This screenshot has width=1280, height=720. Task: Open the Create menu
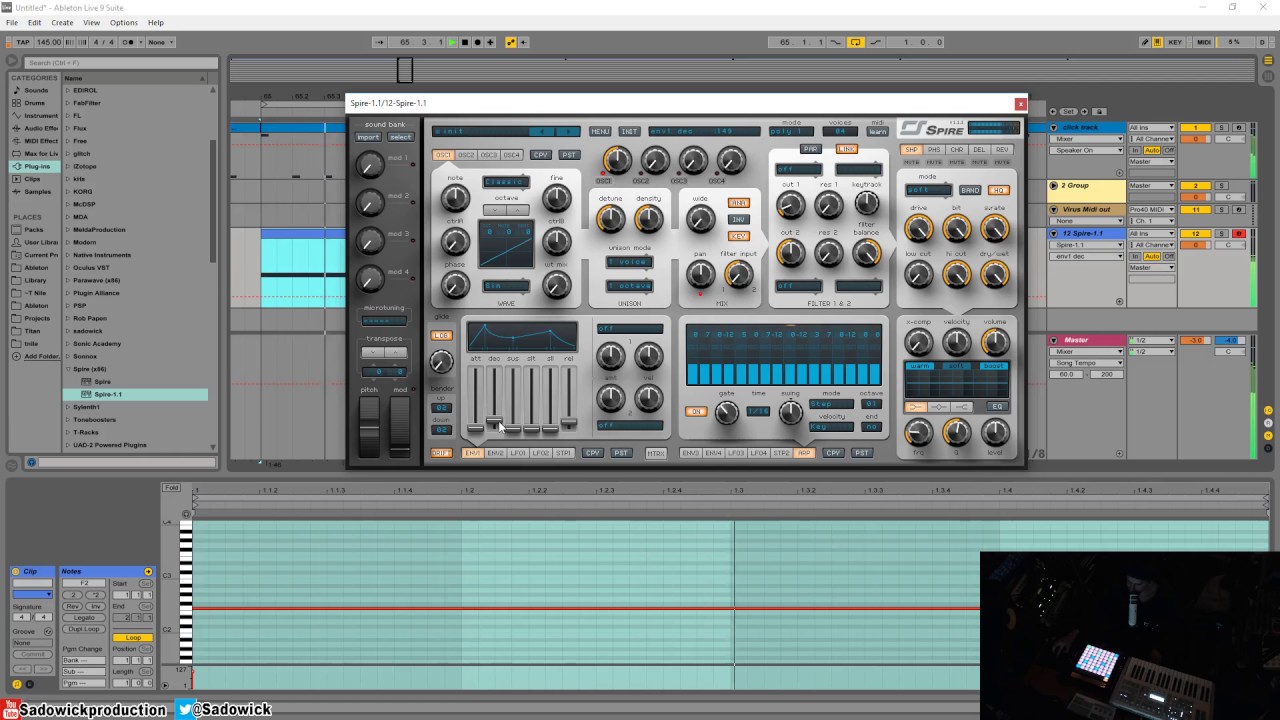[62, 22]
